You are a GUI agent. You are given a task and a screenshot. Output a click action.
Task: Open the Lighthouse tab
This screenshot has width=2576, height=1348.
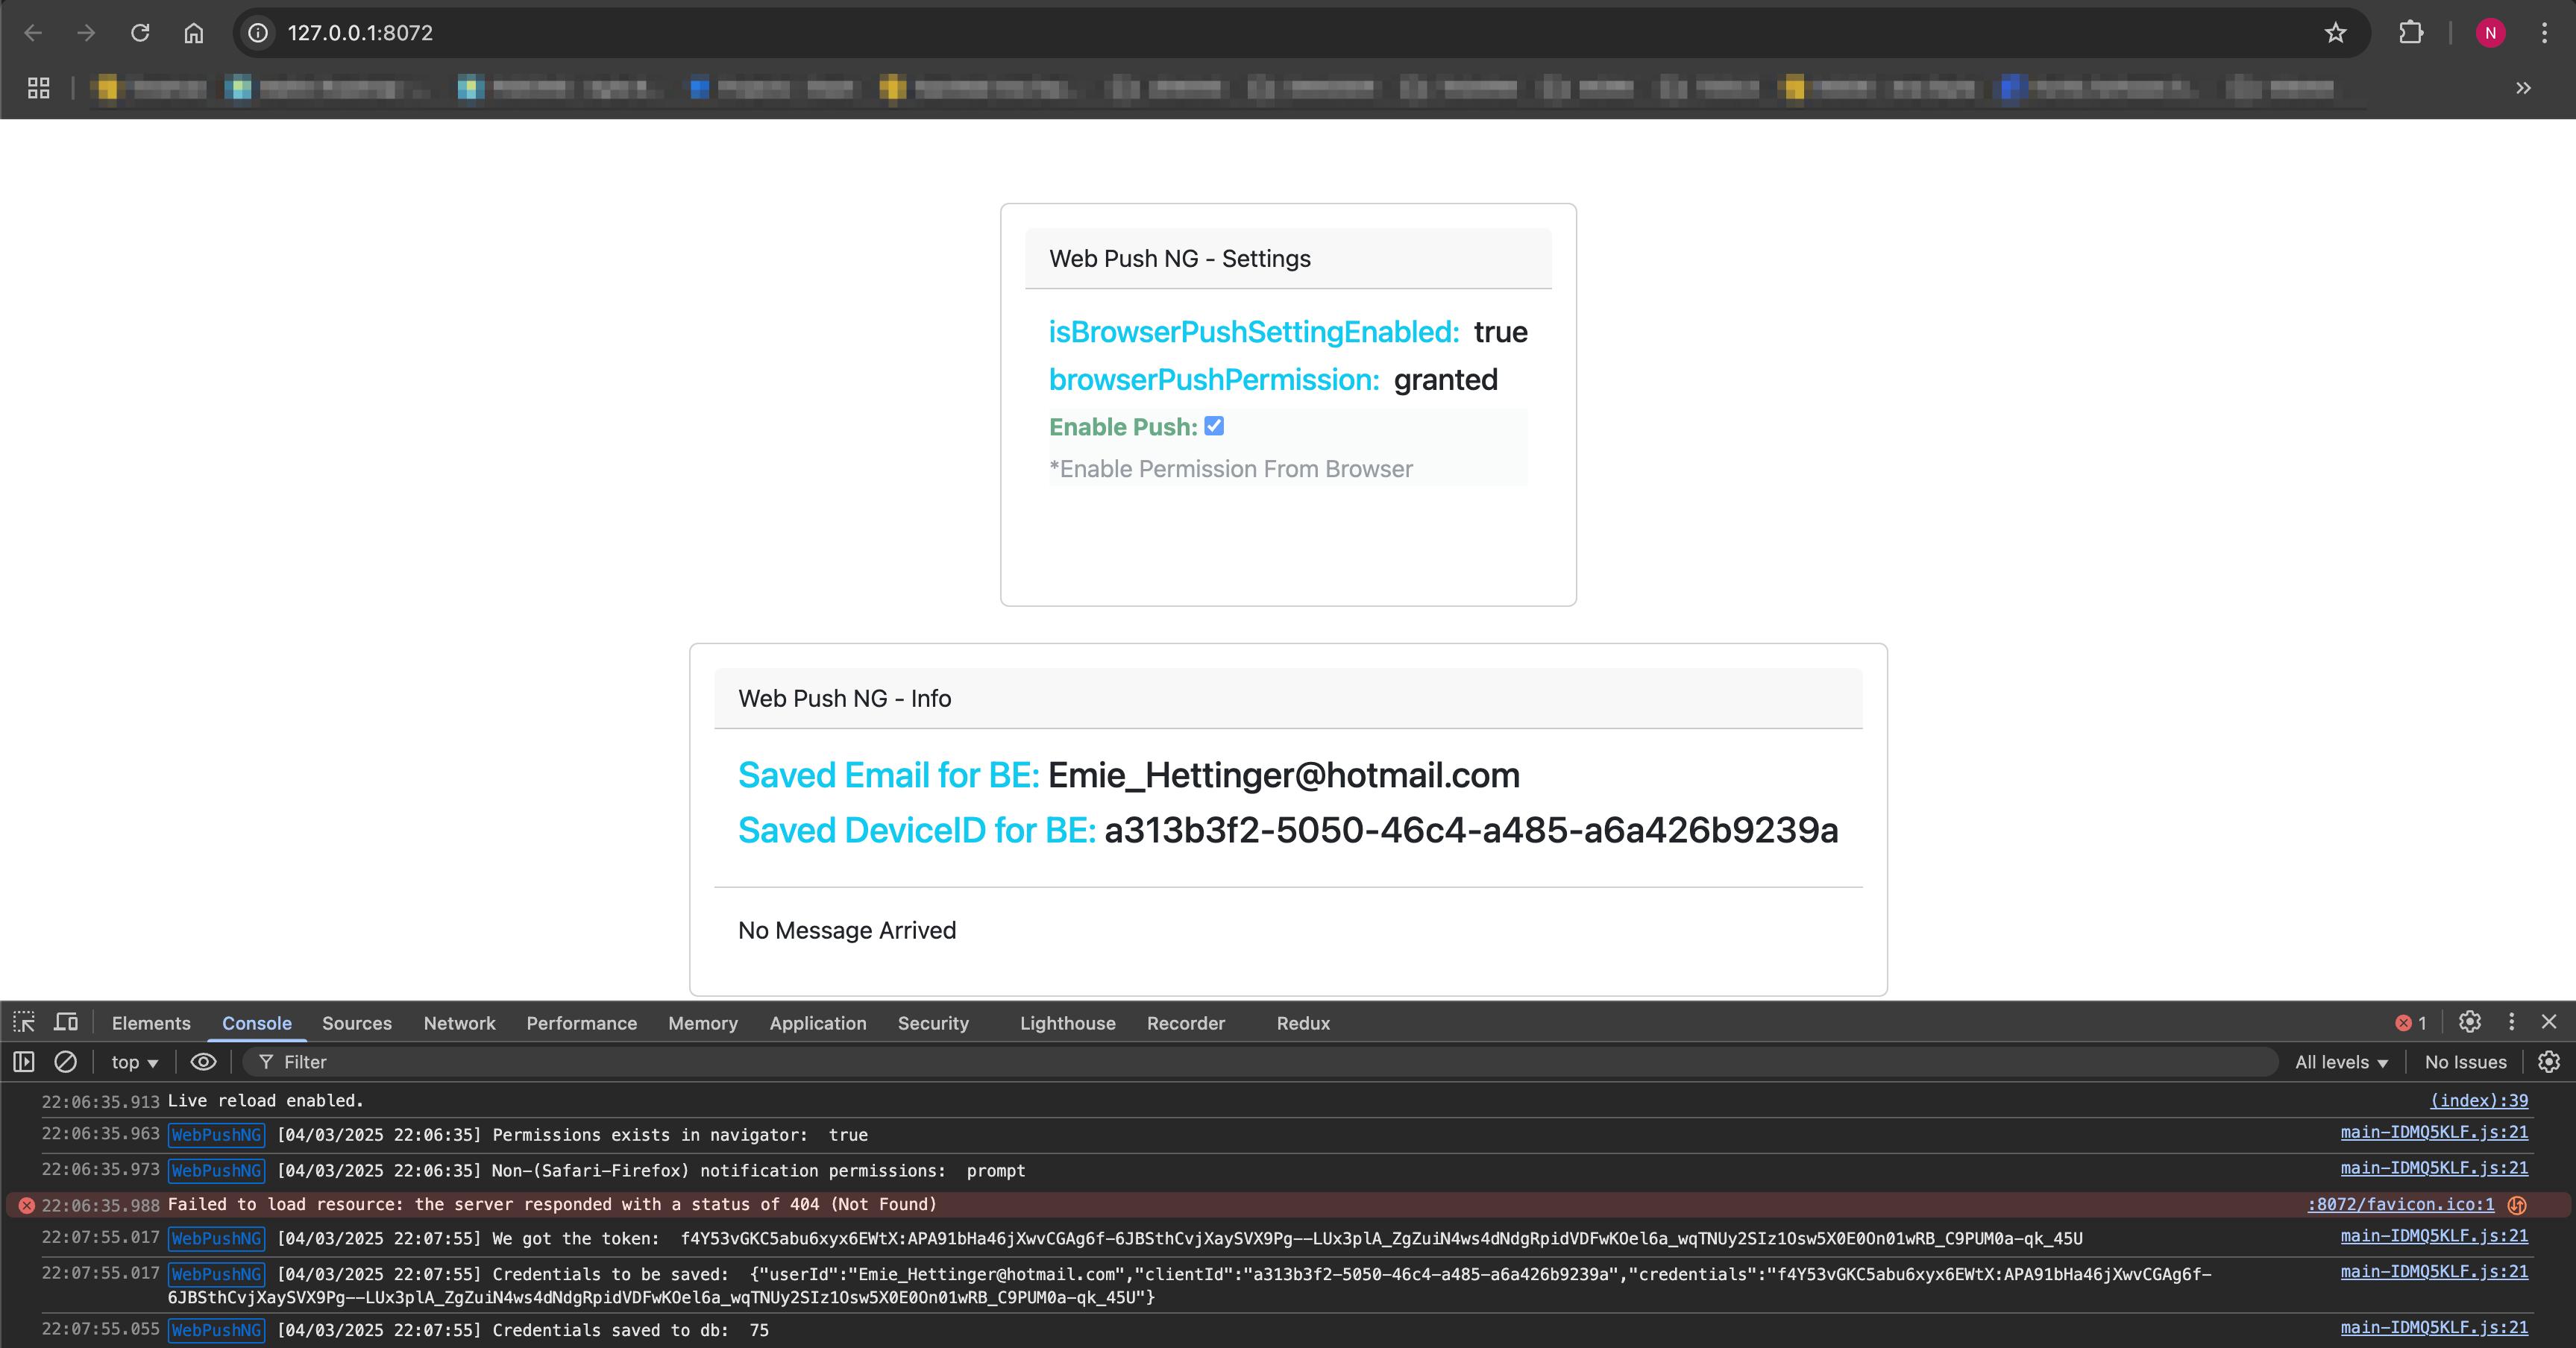click(1068, 1023)
